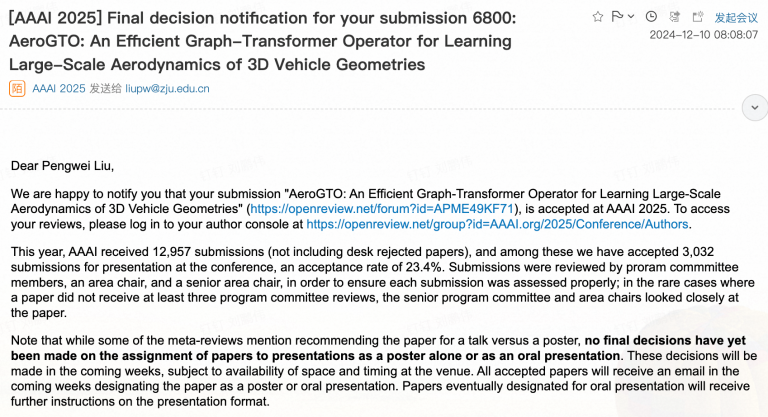Click the '12,957 submissions' paragraph
The height and width of the screenshot is (417, 768).
(383, 282)
